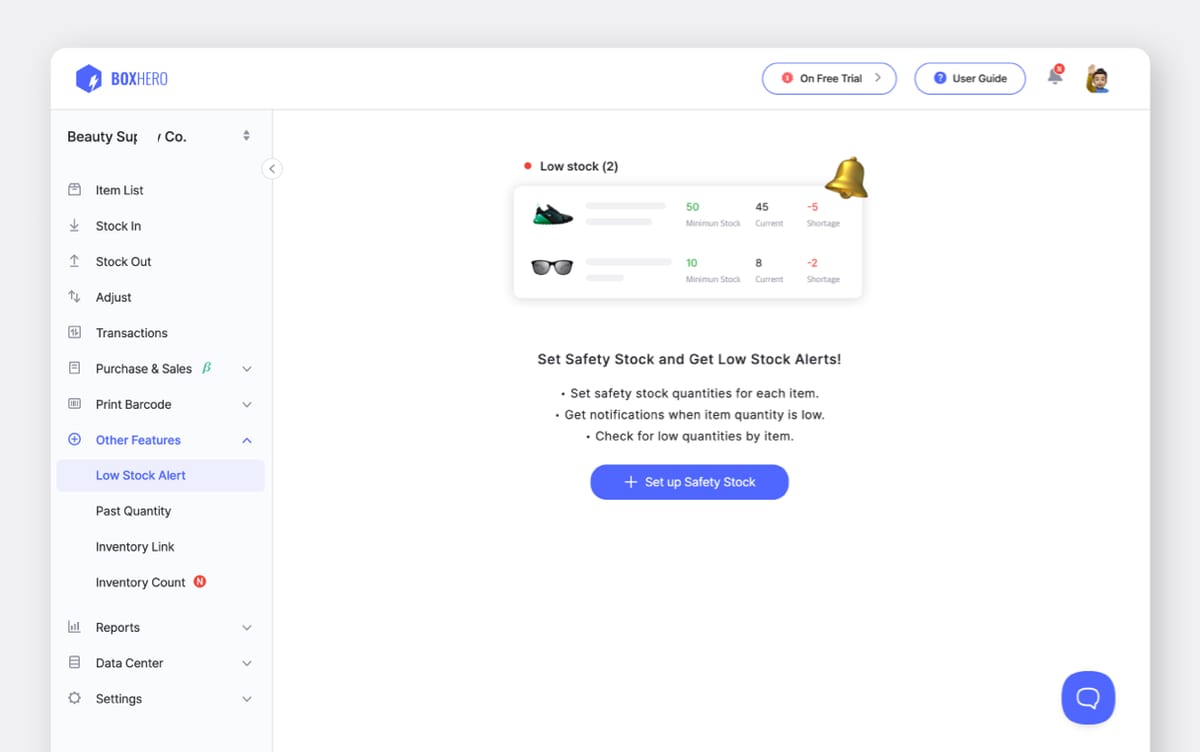
Task: Select the Reports bar-chart icon
Action: pos(74,627)
